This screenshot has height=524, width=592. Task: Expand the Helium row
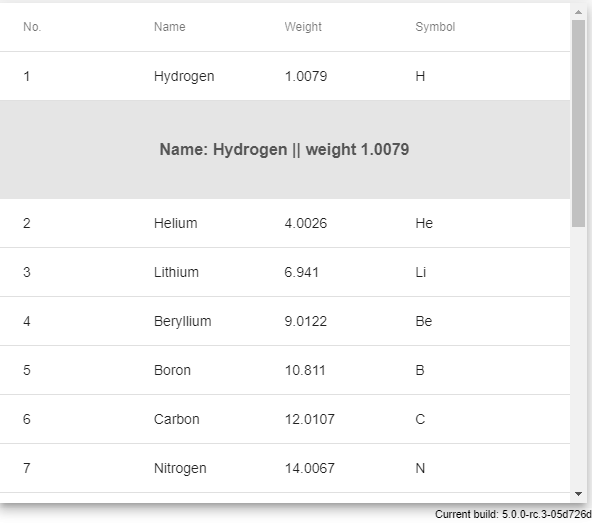tap(285, 223)
